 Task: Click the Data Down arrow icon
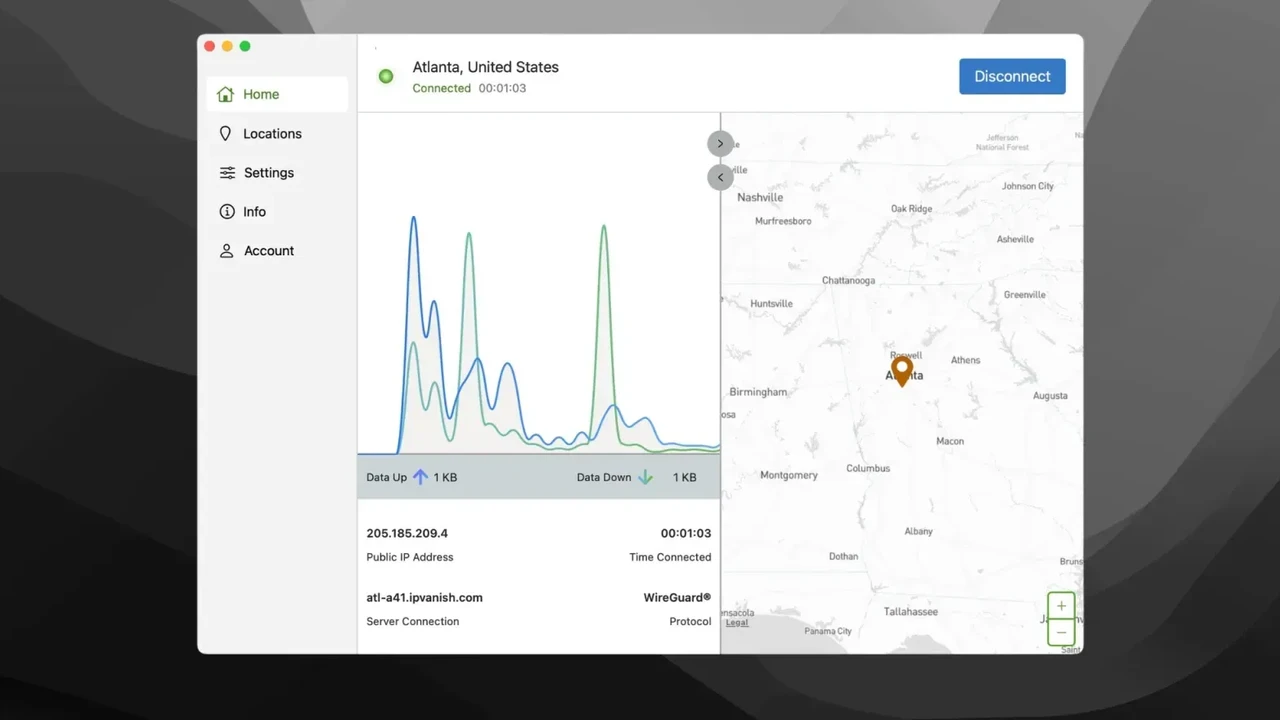pyautogui.click(x=645, y=477)
